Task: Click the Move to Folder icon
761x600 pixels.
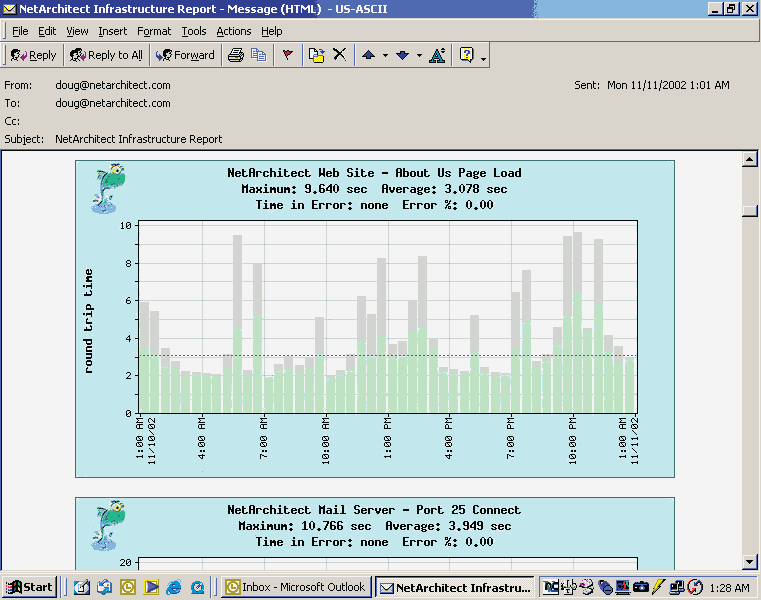Action: tap(316, 55)
